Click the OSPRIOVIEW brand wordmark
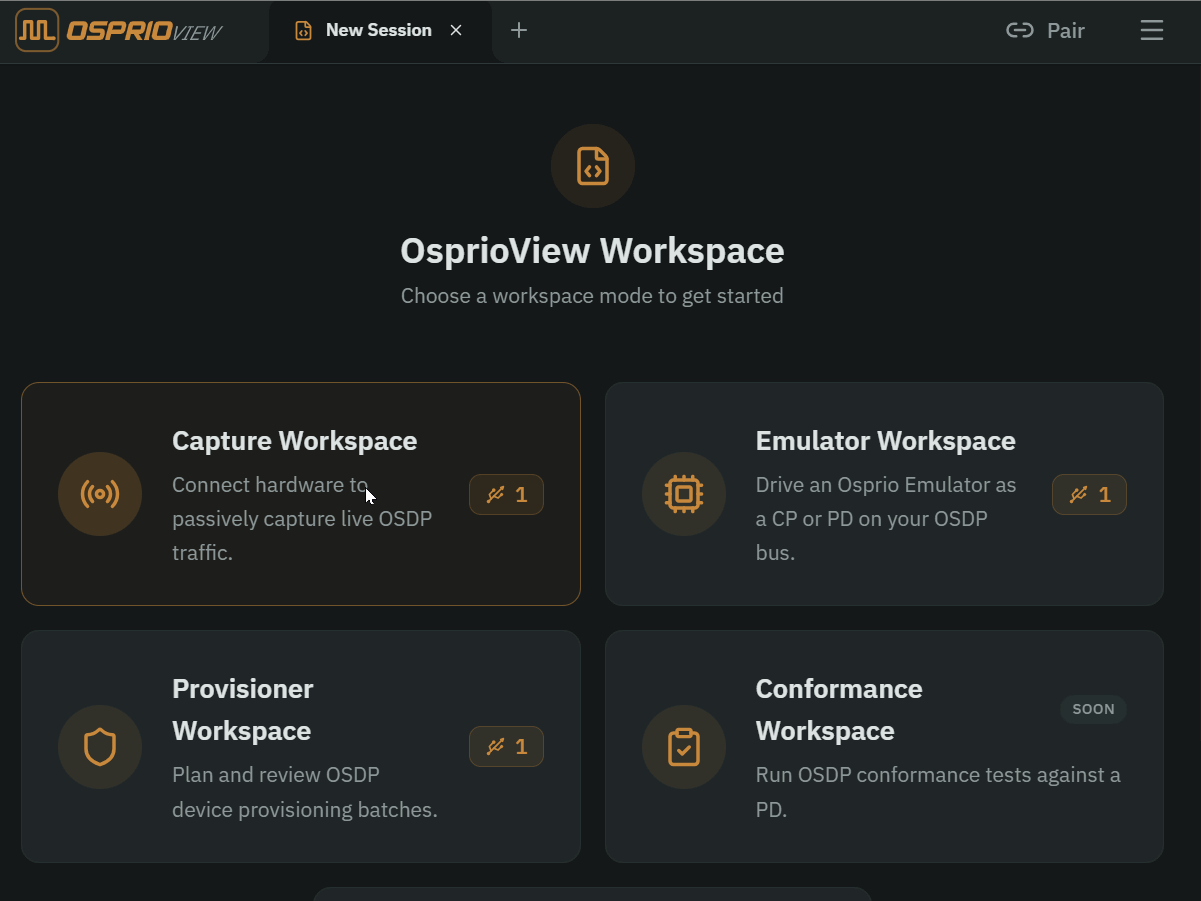 click(144, 31)
